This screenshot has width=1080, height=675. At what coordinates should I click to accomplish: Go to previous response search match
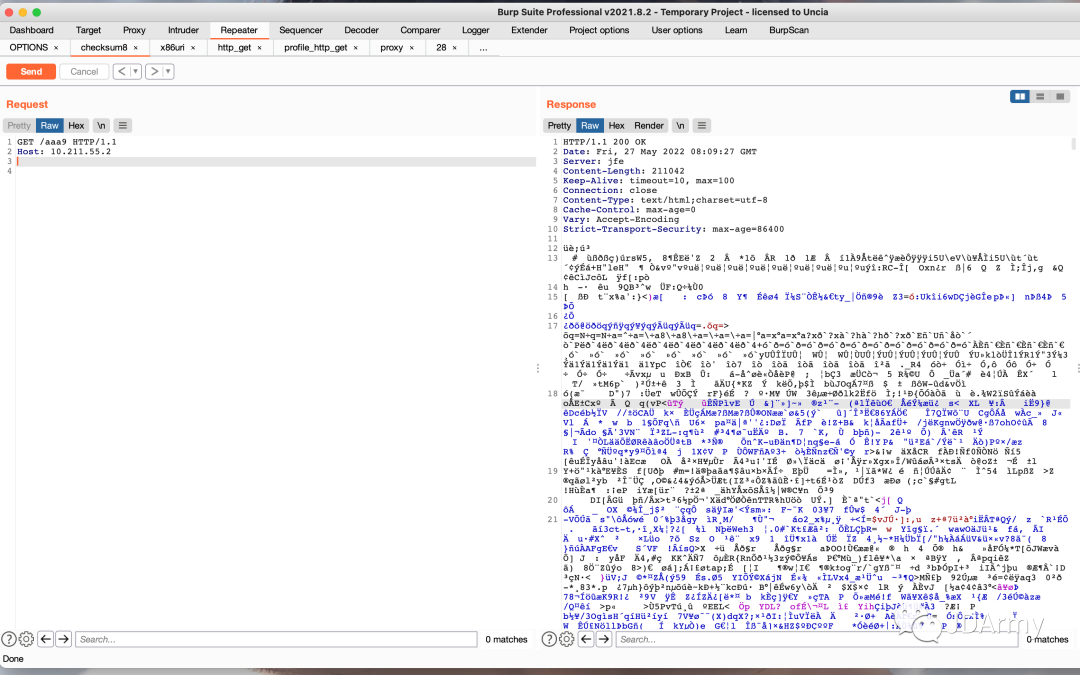click(586, 639)
